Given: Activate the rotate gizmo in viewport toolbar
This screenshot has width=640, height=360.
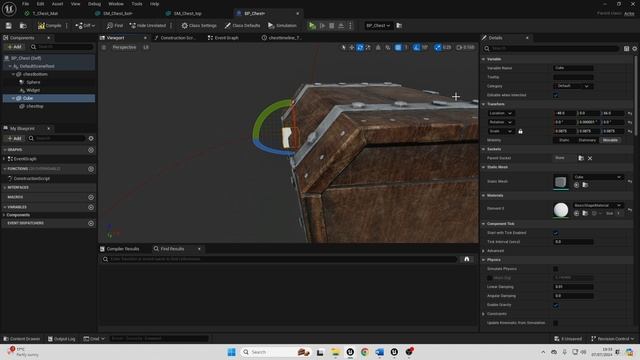Looking at the screenshot, I should click(360, 47).
